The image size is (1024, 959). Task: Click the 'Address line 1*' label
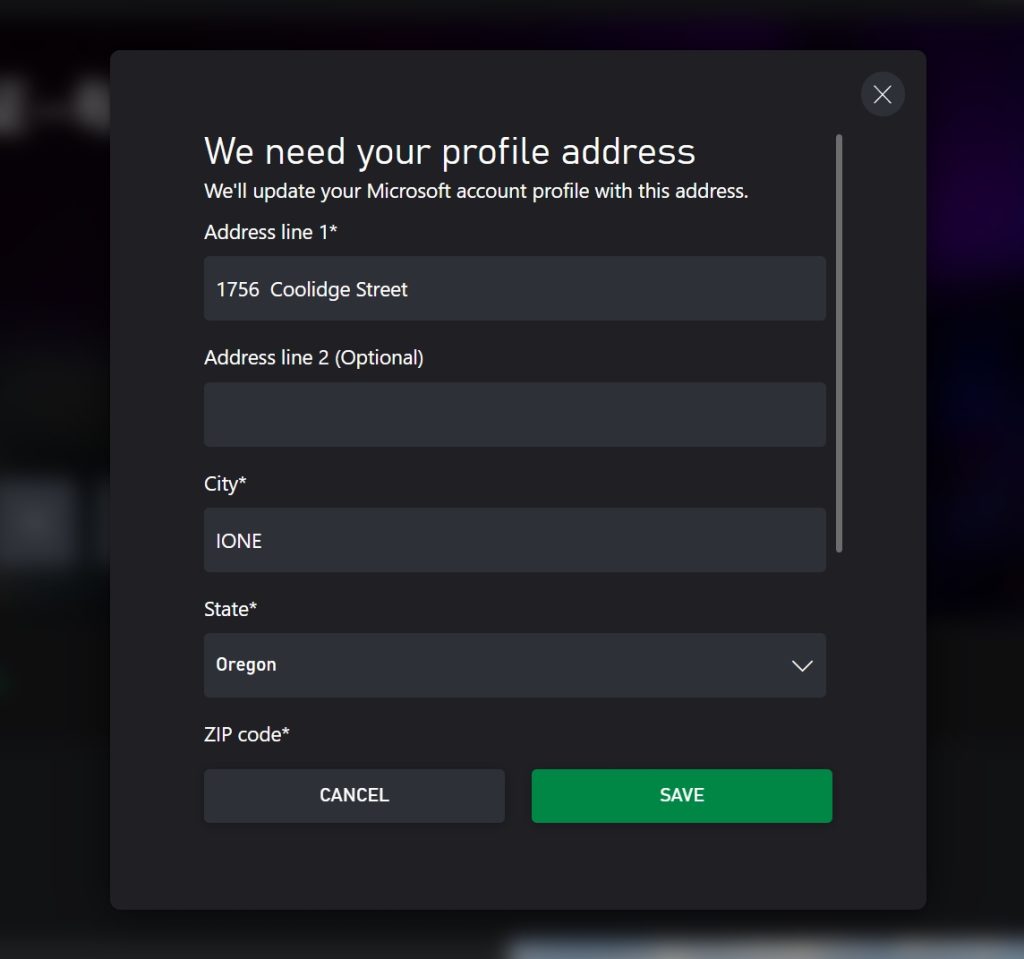[x=270, y=232]
